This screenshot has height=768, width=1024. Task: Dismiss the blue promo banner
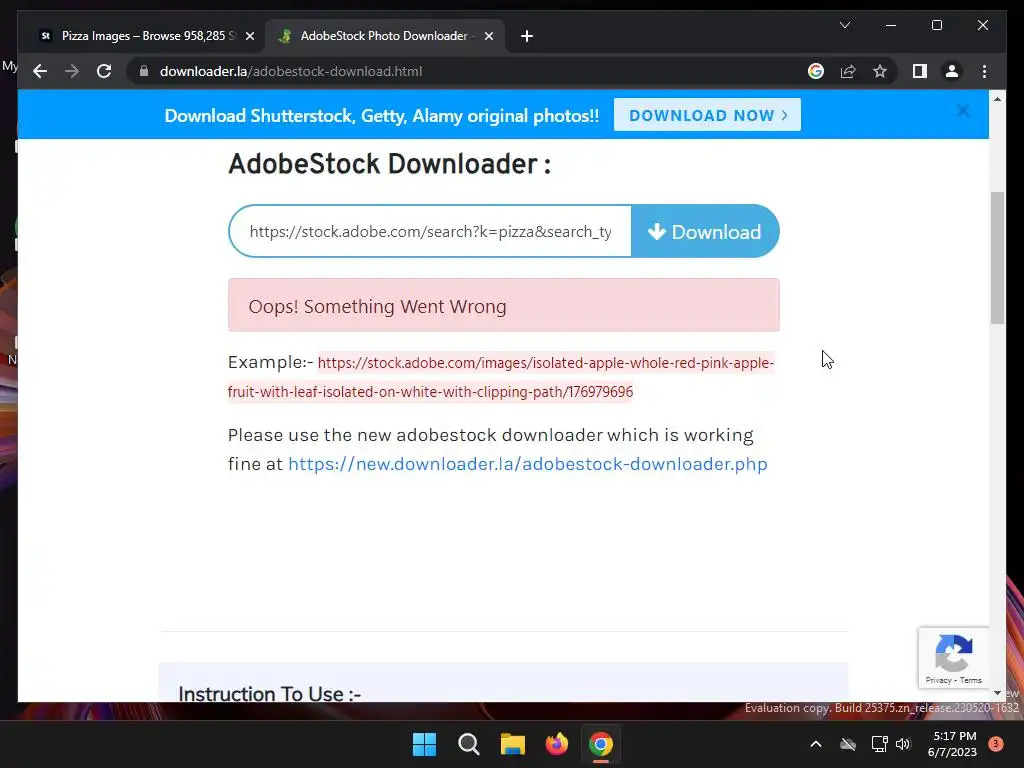click(963, 110)
